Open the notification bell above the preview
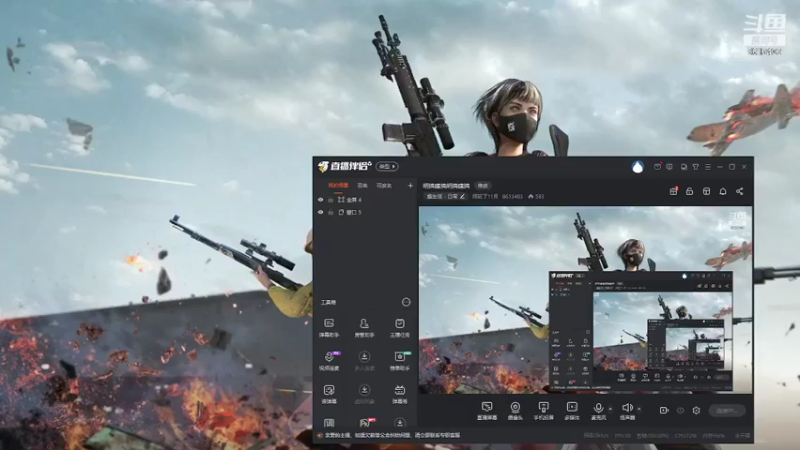 point(723,191)
